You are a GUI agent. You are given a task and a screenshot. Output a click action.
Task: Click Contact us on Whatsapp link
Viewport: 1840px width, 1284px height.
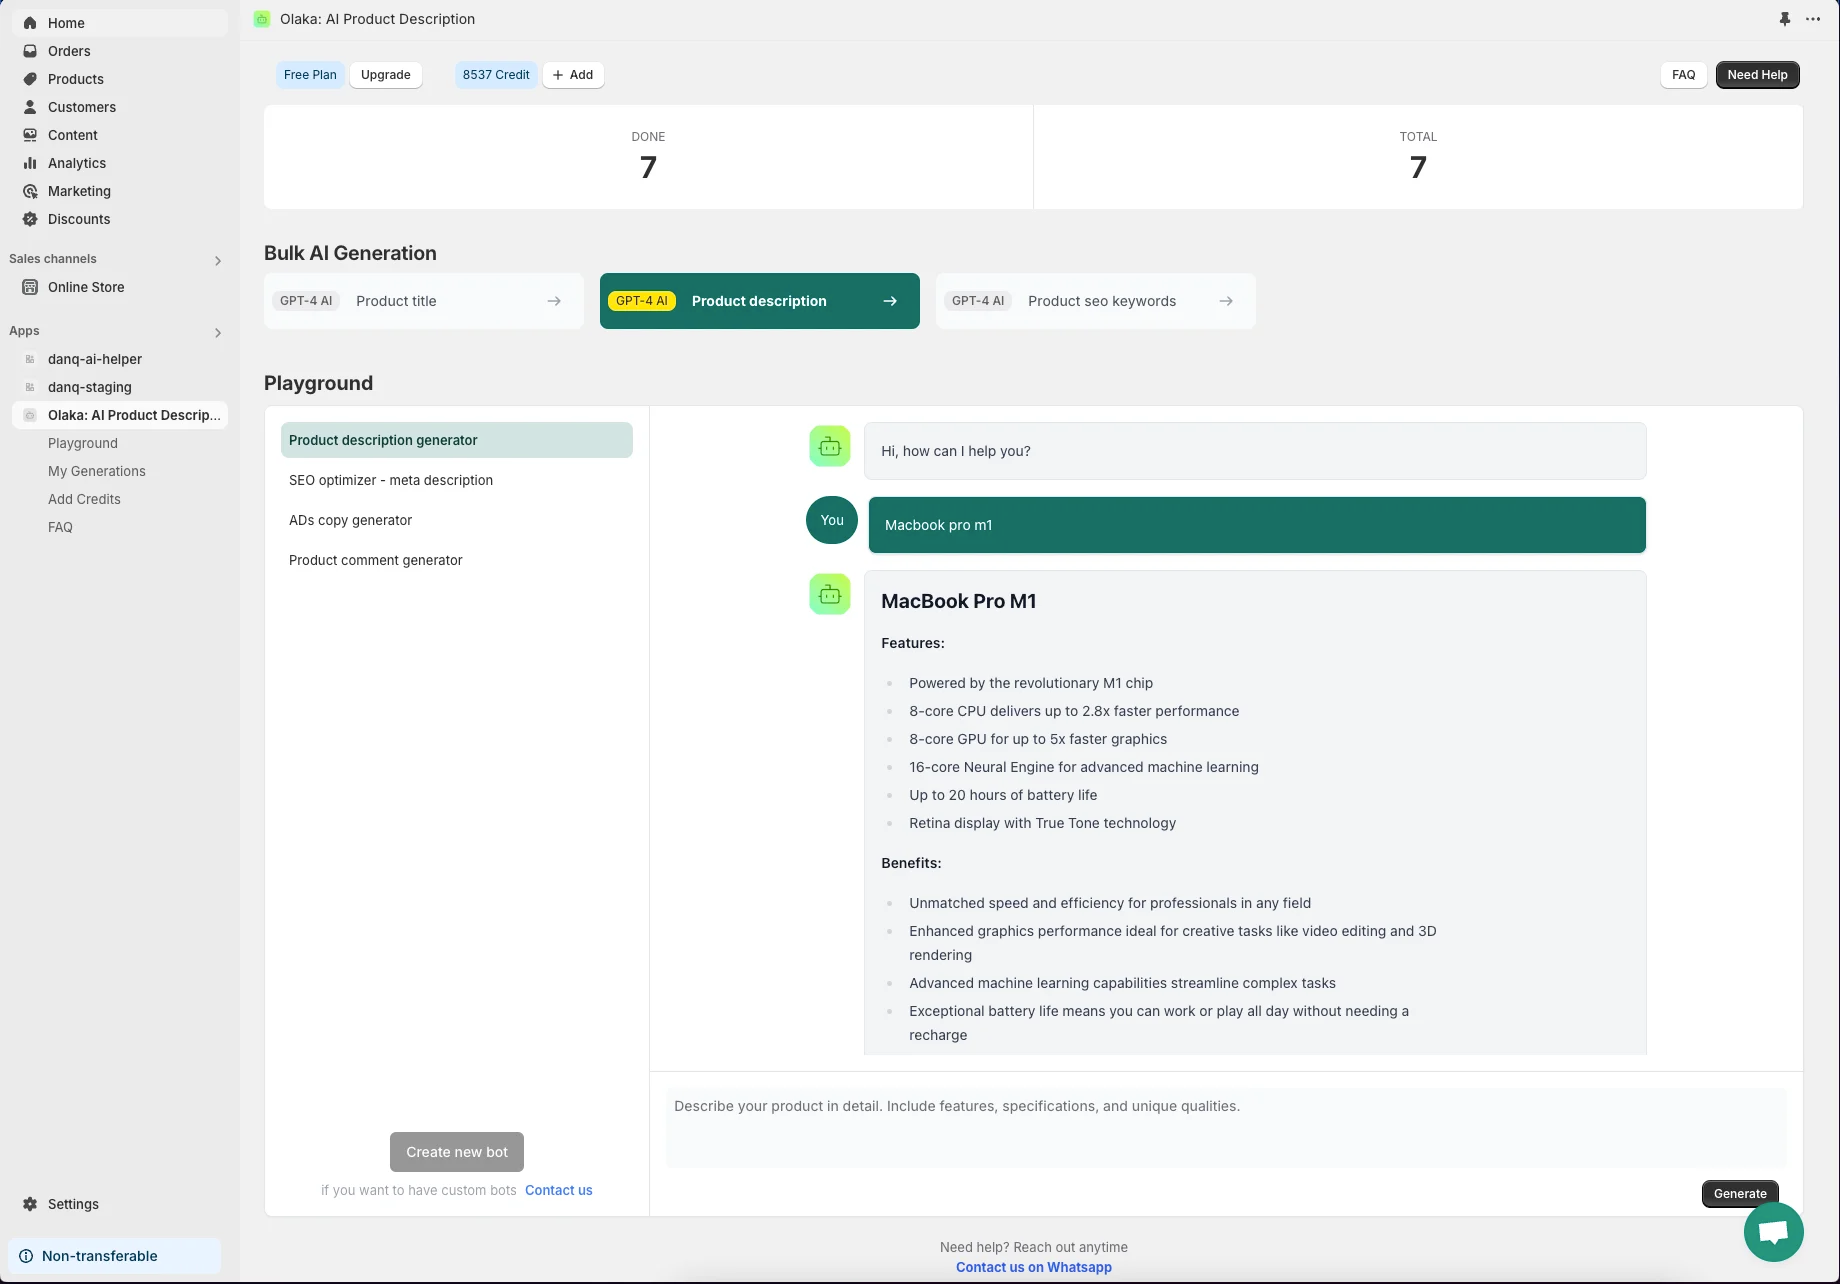tap(1033, 1267)
